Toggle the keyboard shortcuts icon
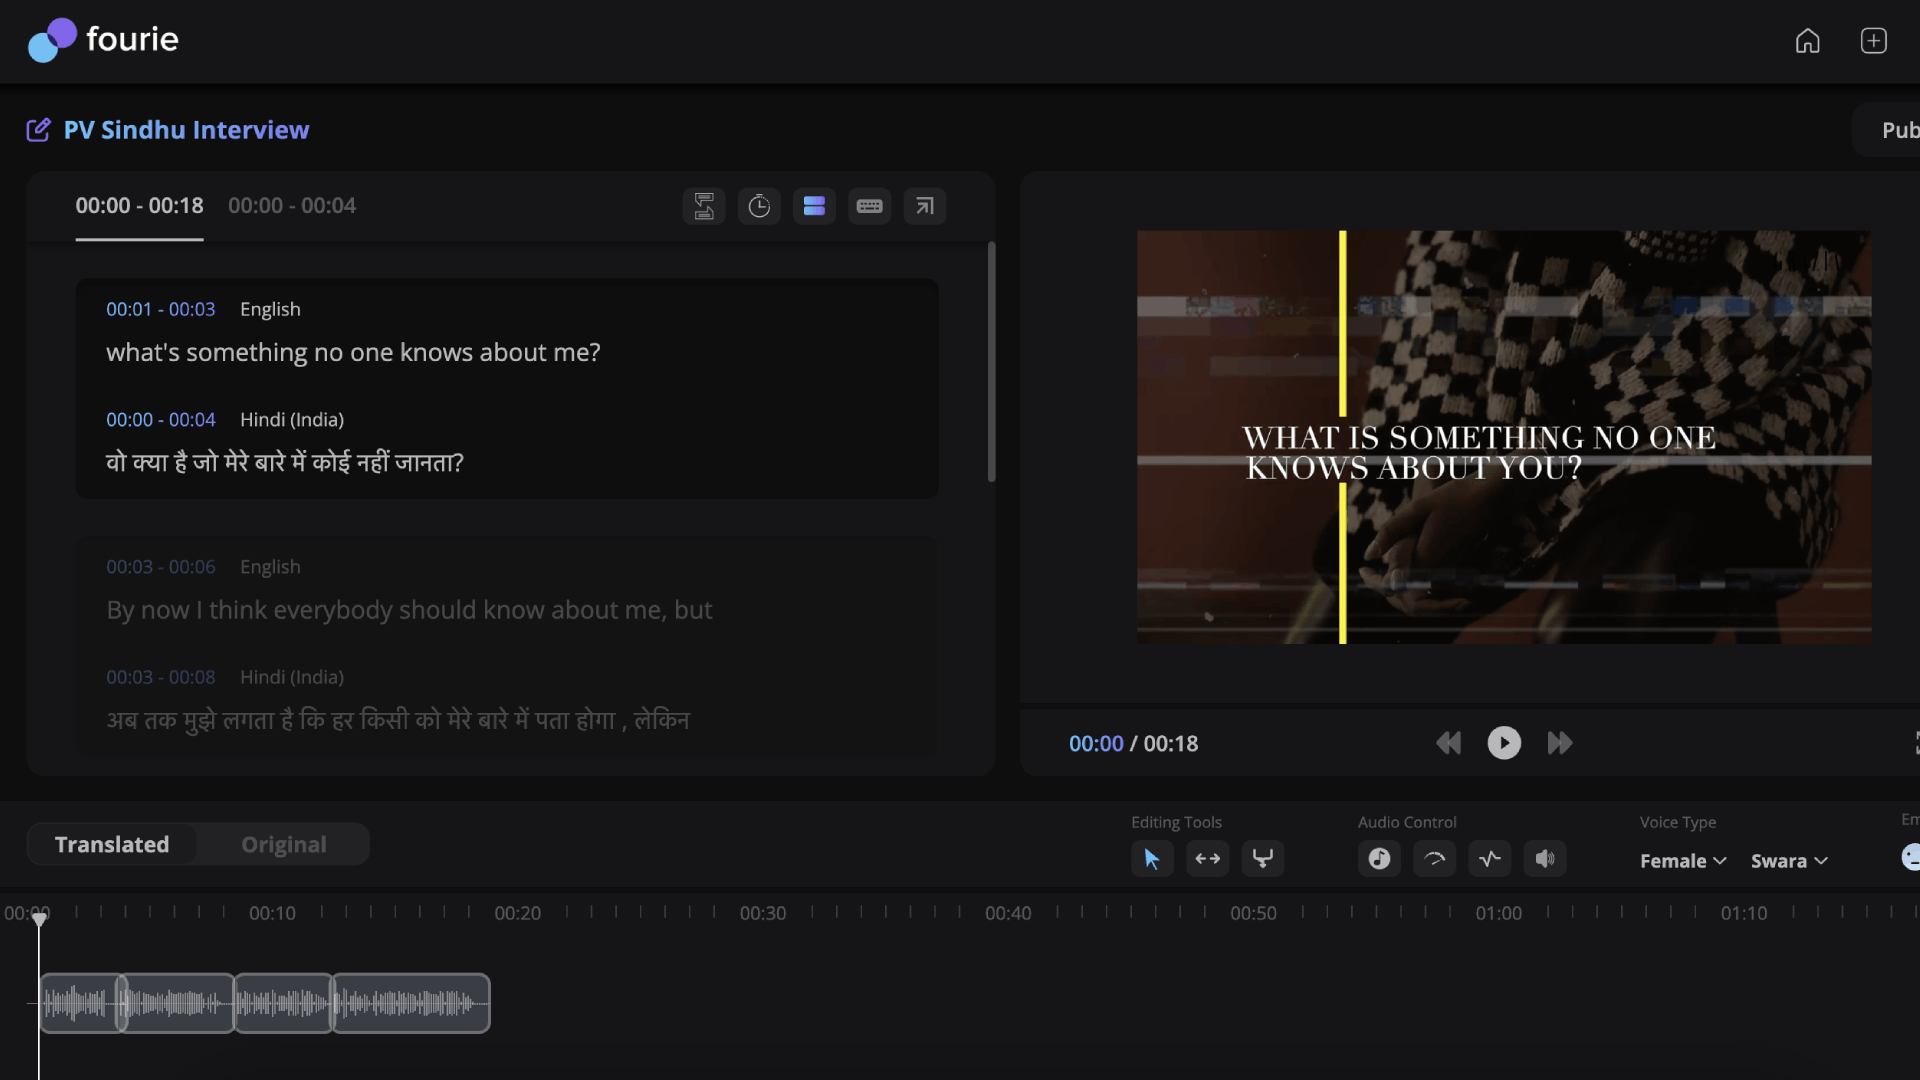This screenshot has width=1920, height=1080. [869, 206]
